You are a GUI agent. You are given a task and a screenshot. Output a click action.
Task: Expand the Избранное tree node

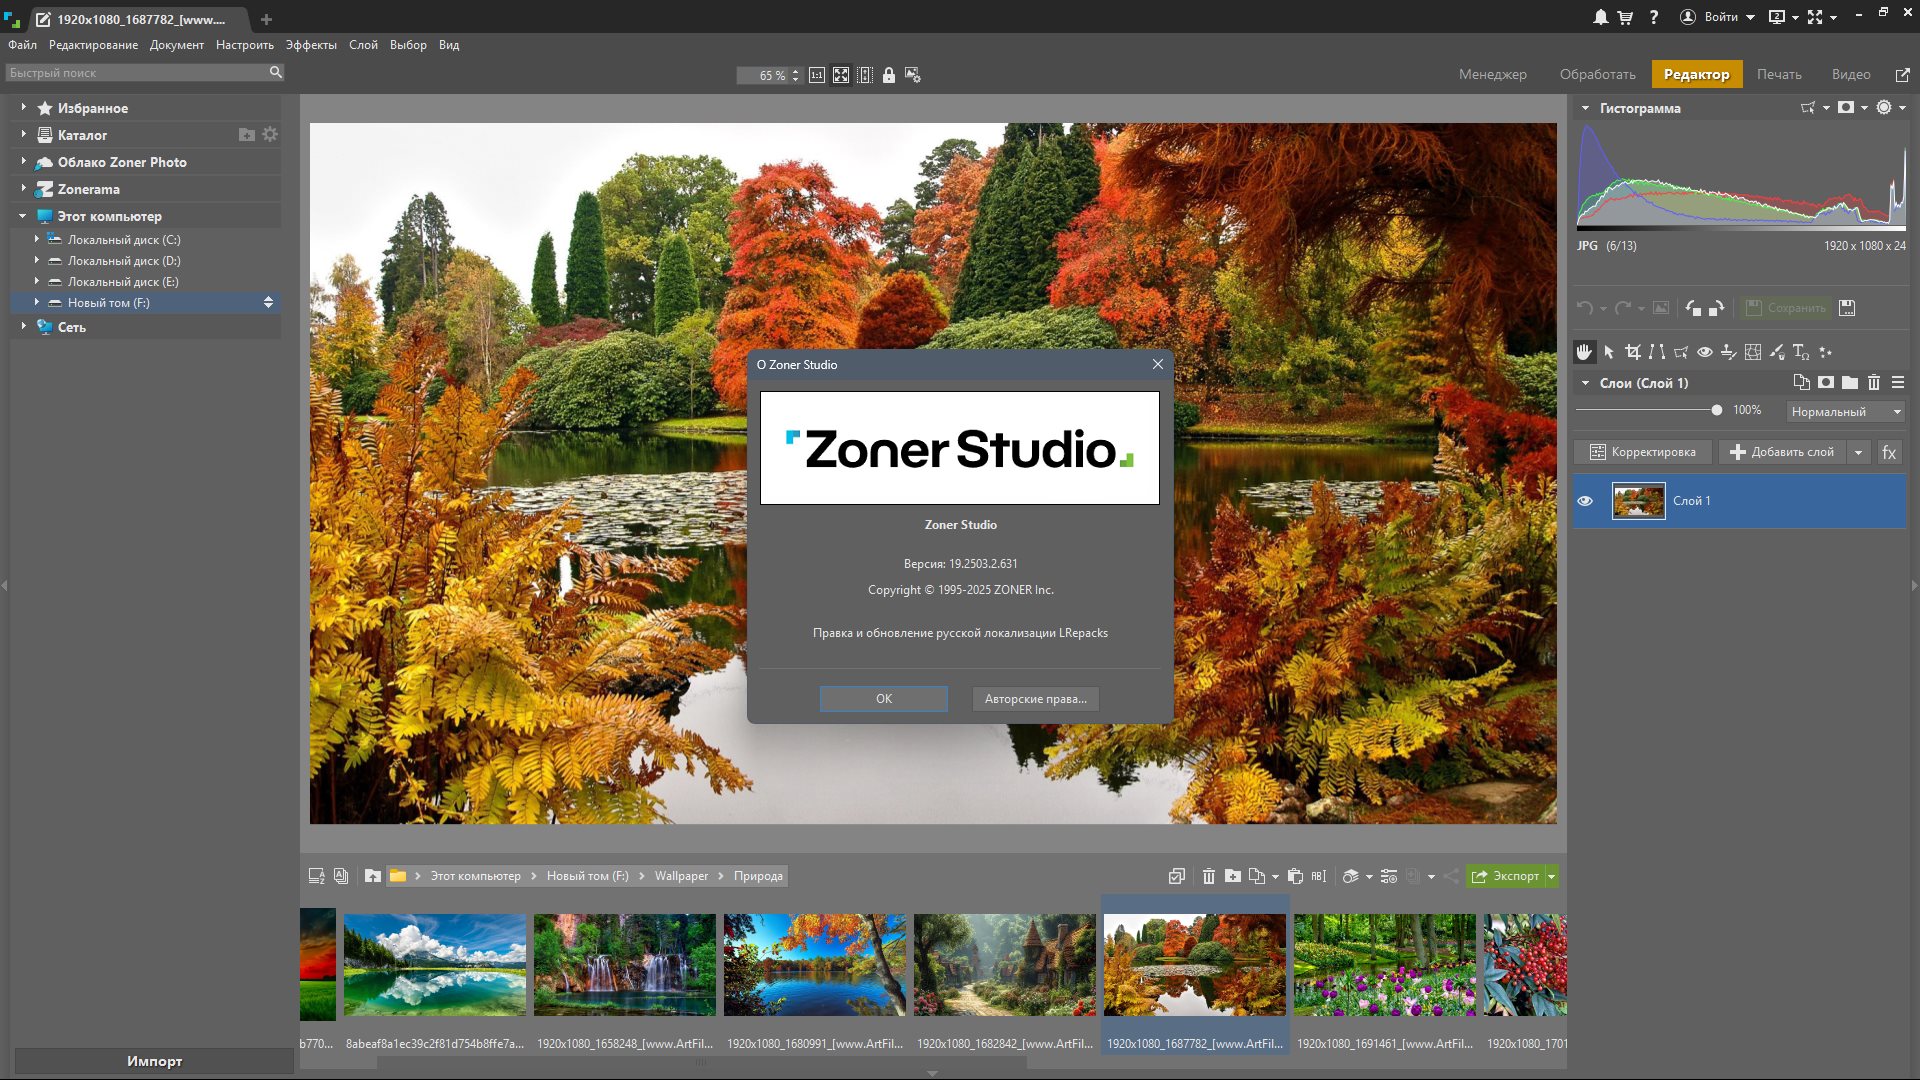pyautogui.click(x=24, y=107)
